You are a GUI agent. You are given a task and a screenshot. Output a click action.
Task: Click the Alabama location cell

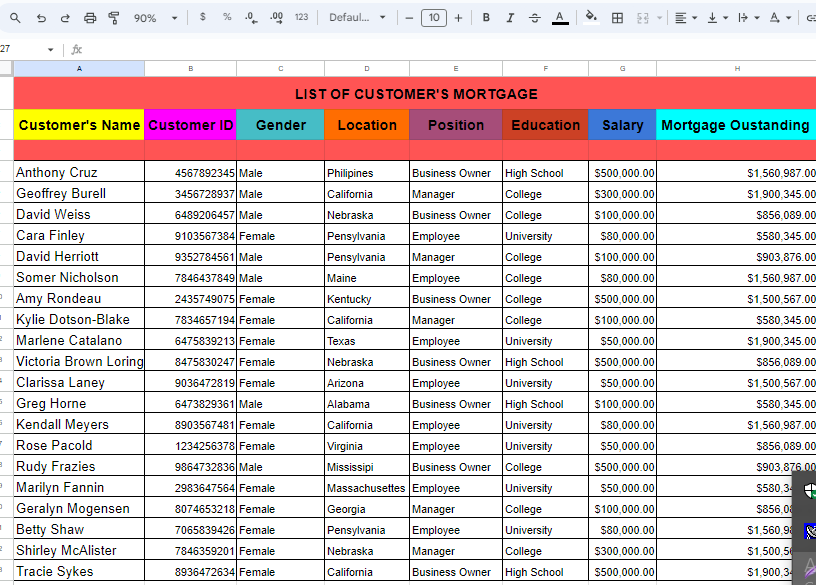[367, 403]
